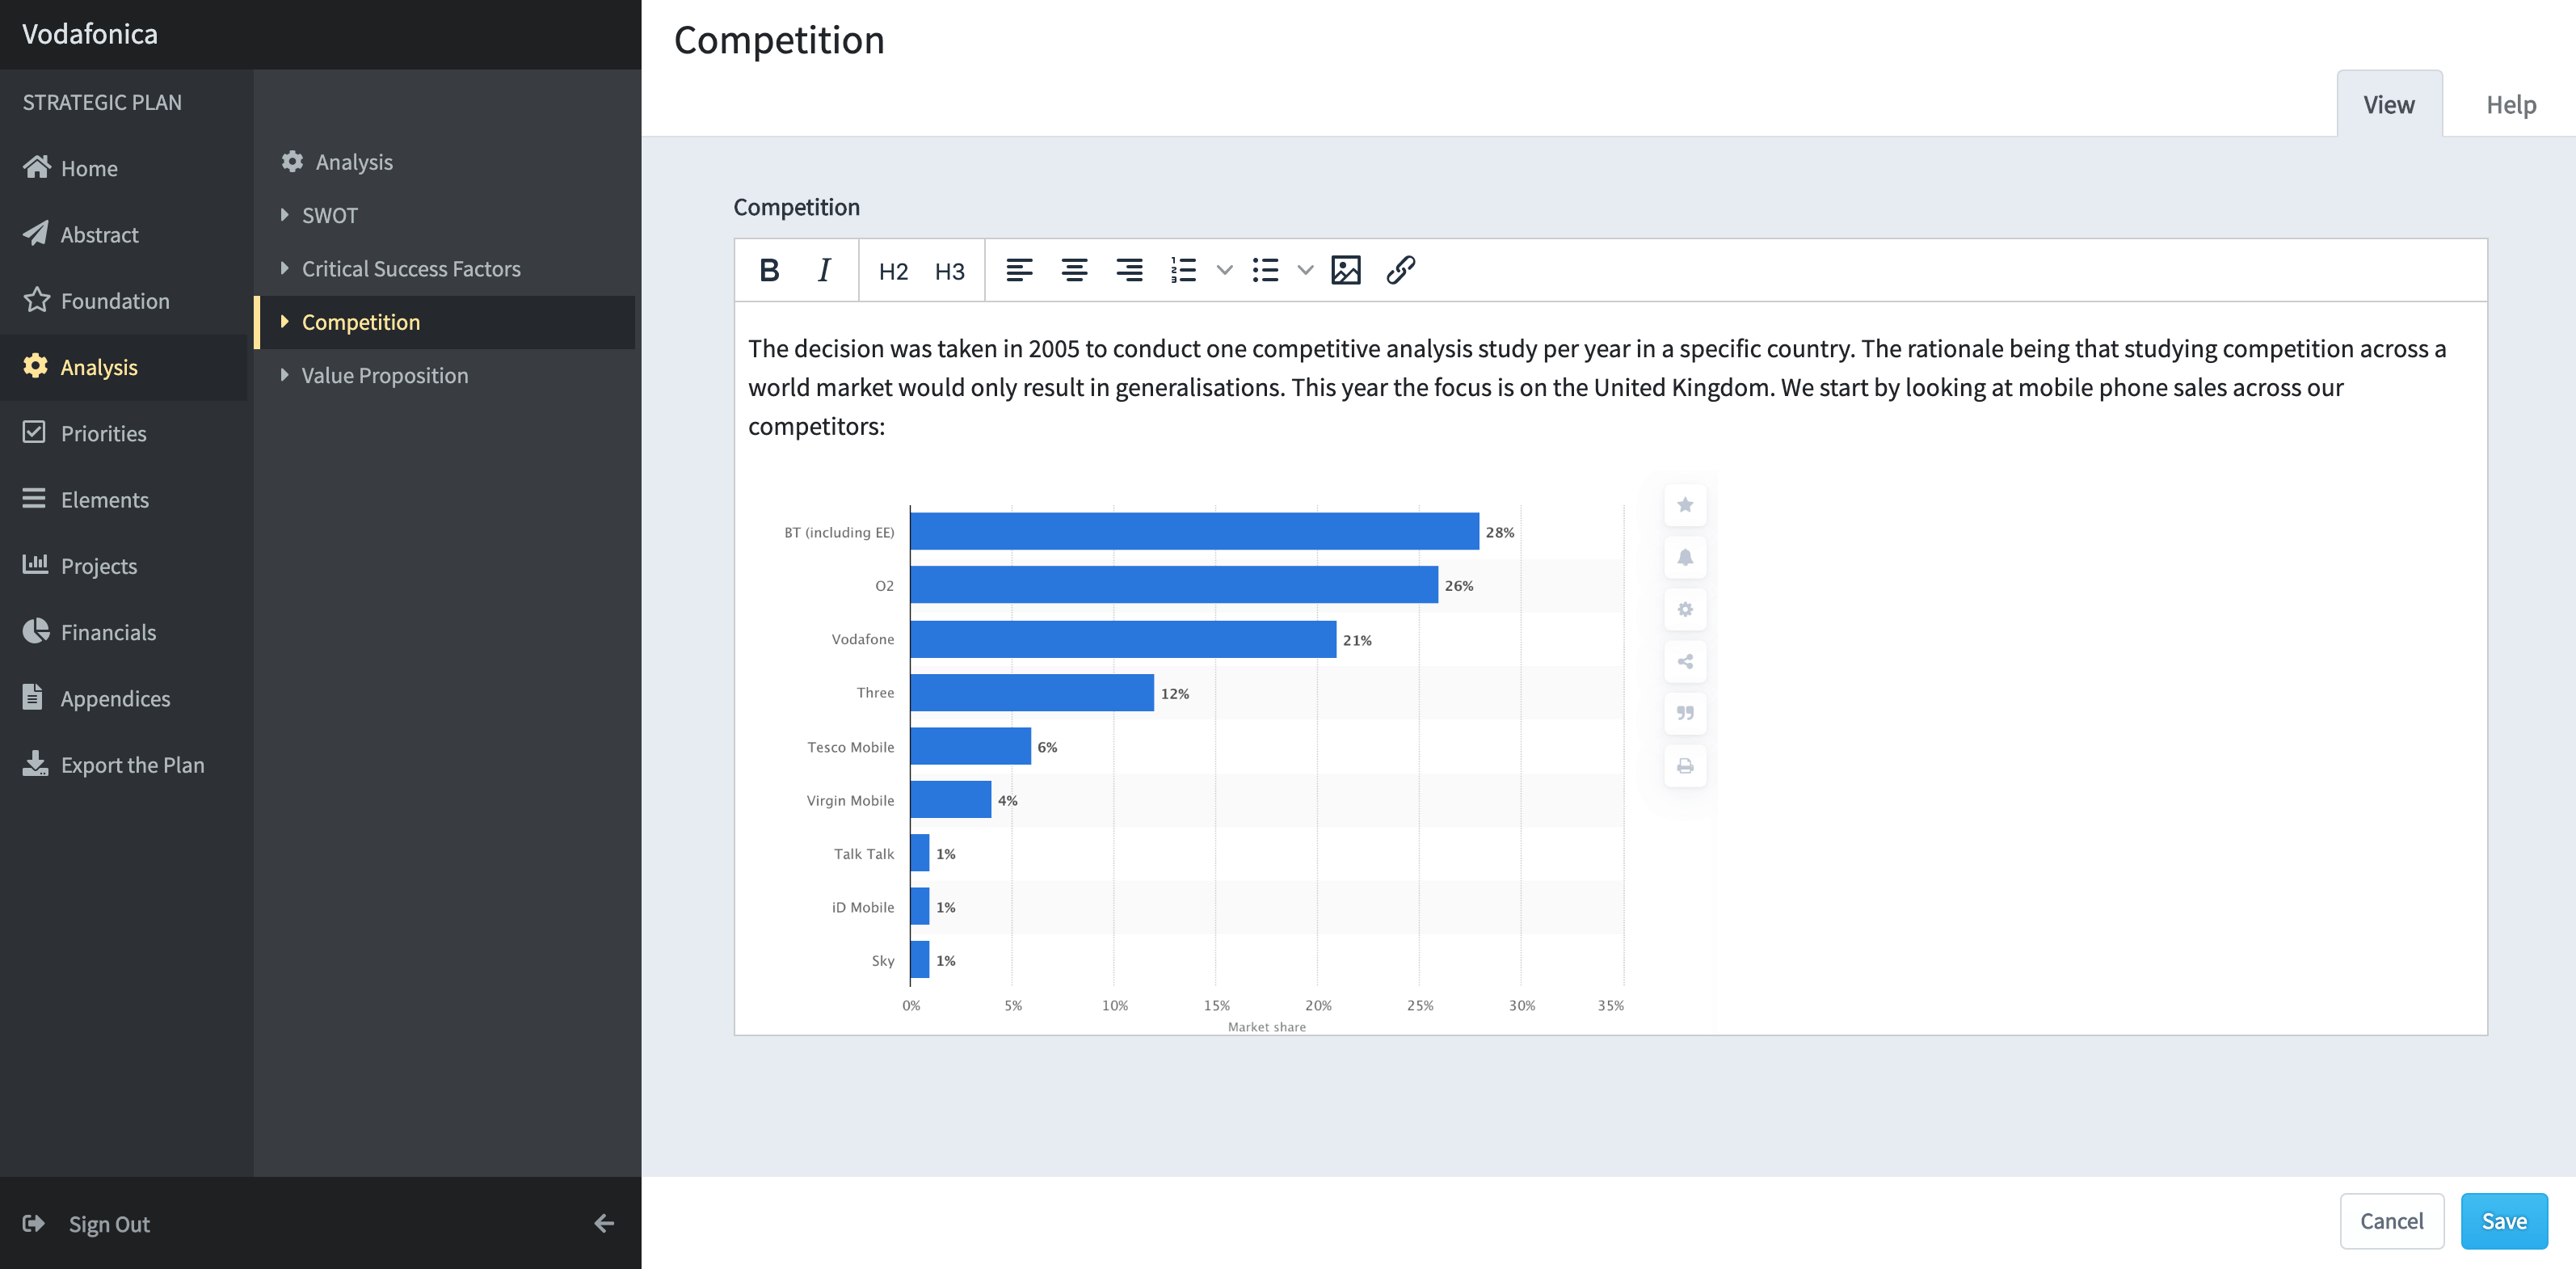Open the Elements section

click(x=124, y=499)
